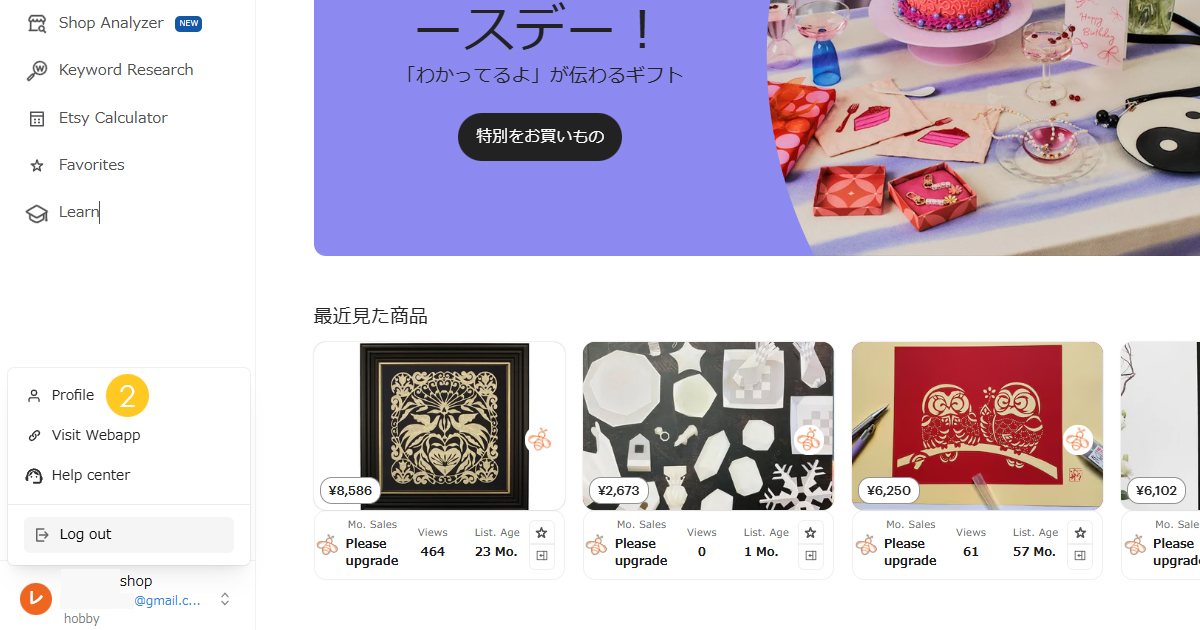Favorite the ¥2,673 white molds listing
The height and width of the screenshot is (630, 1200).
(x=811, y=533)
